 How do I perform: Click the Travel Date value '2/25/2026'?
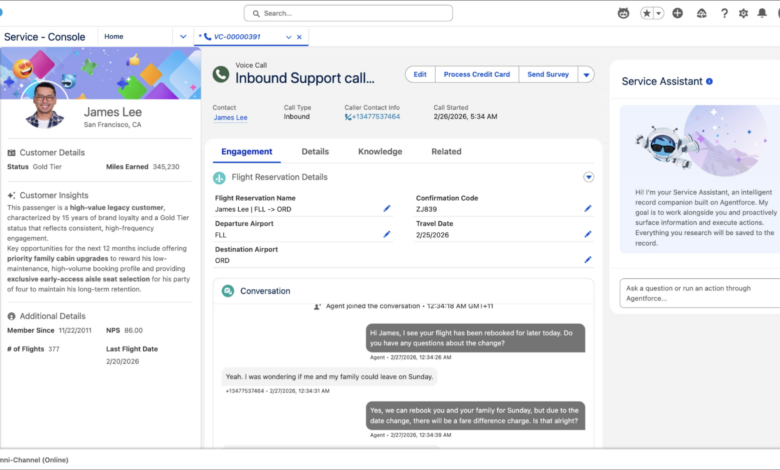pos(432,235)
